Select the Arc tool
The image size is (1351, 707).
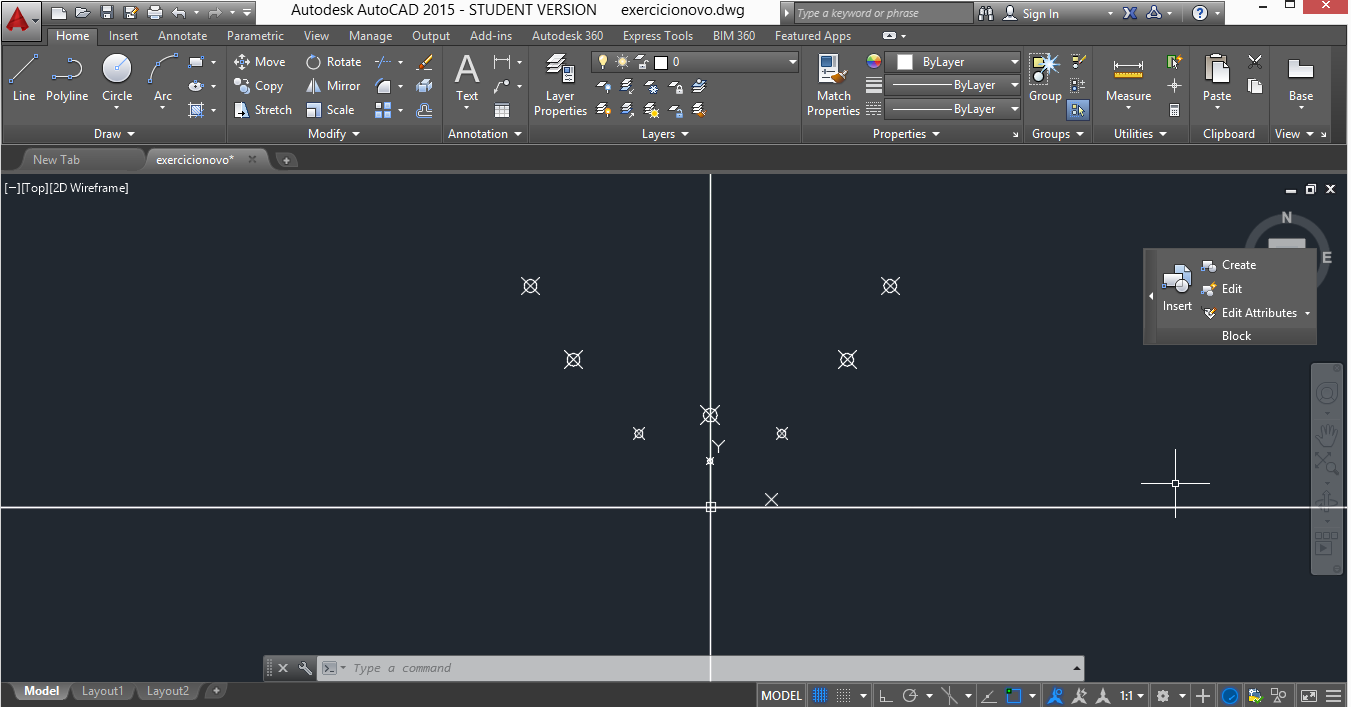163,78
